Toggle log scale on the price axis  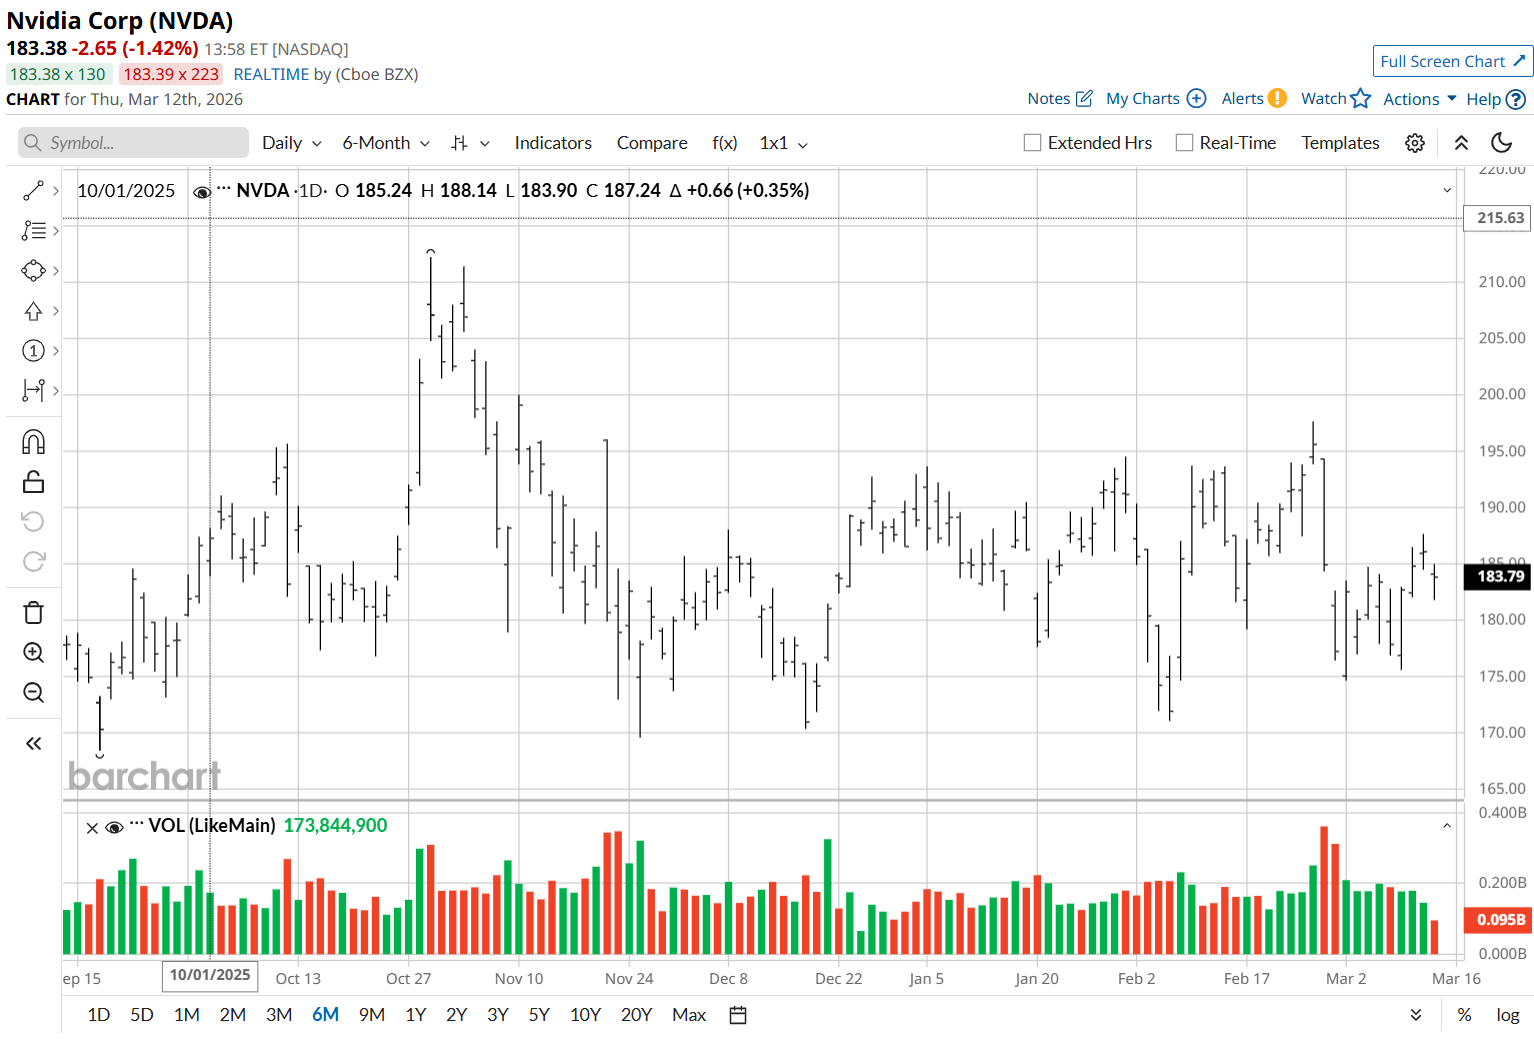pos(1508,1015)
